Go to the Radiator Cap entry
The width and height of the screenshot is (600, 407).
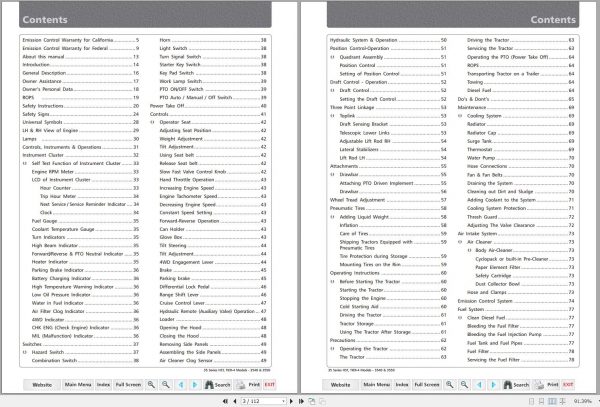pos(520,133)
